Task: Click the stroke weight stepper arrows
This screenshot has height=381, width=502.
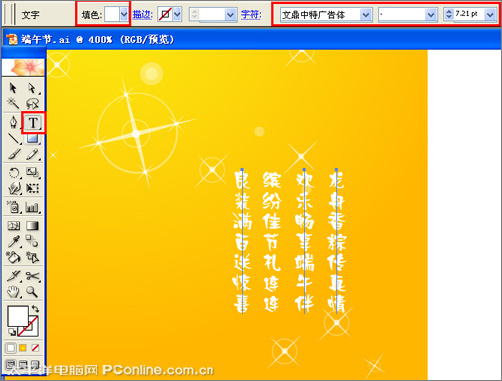Action: tap(194, 14)
